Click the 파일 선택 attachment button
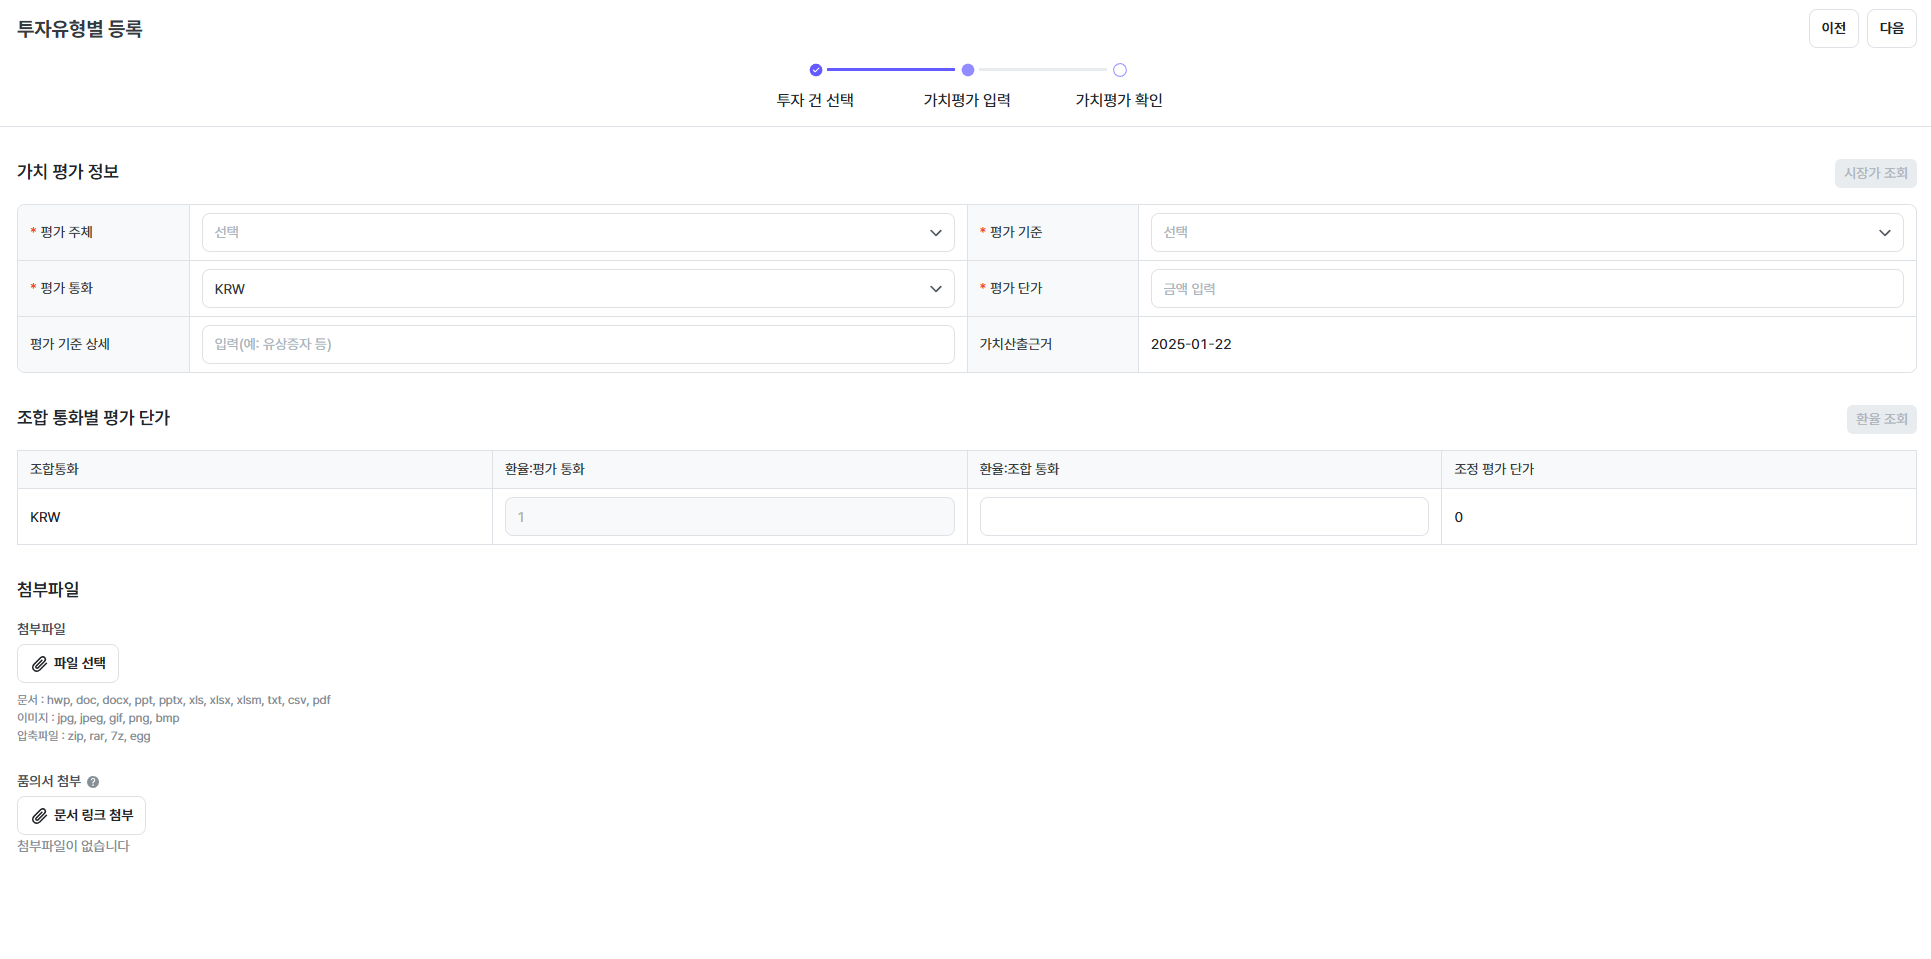 [68, 664]
